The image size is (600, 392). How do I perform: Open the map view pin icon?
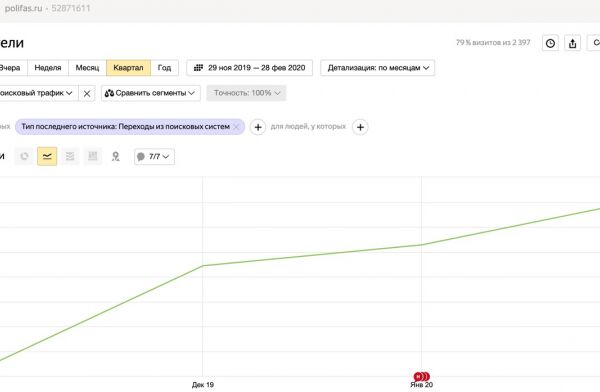[x=116, y=156]
